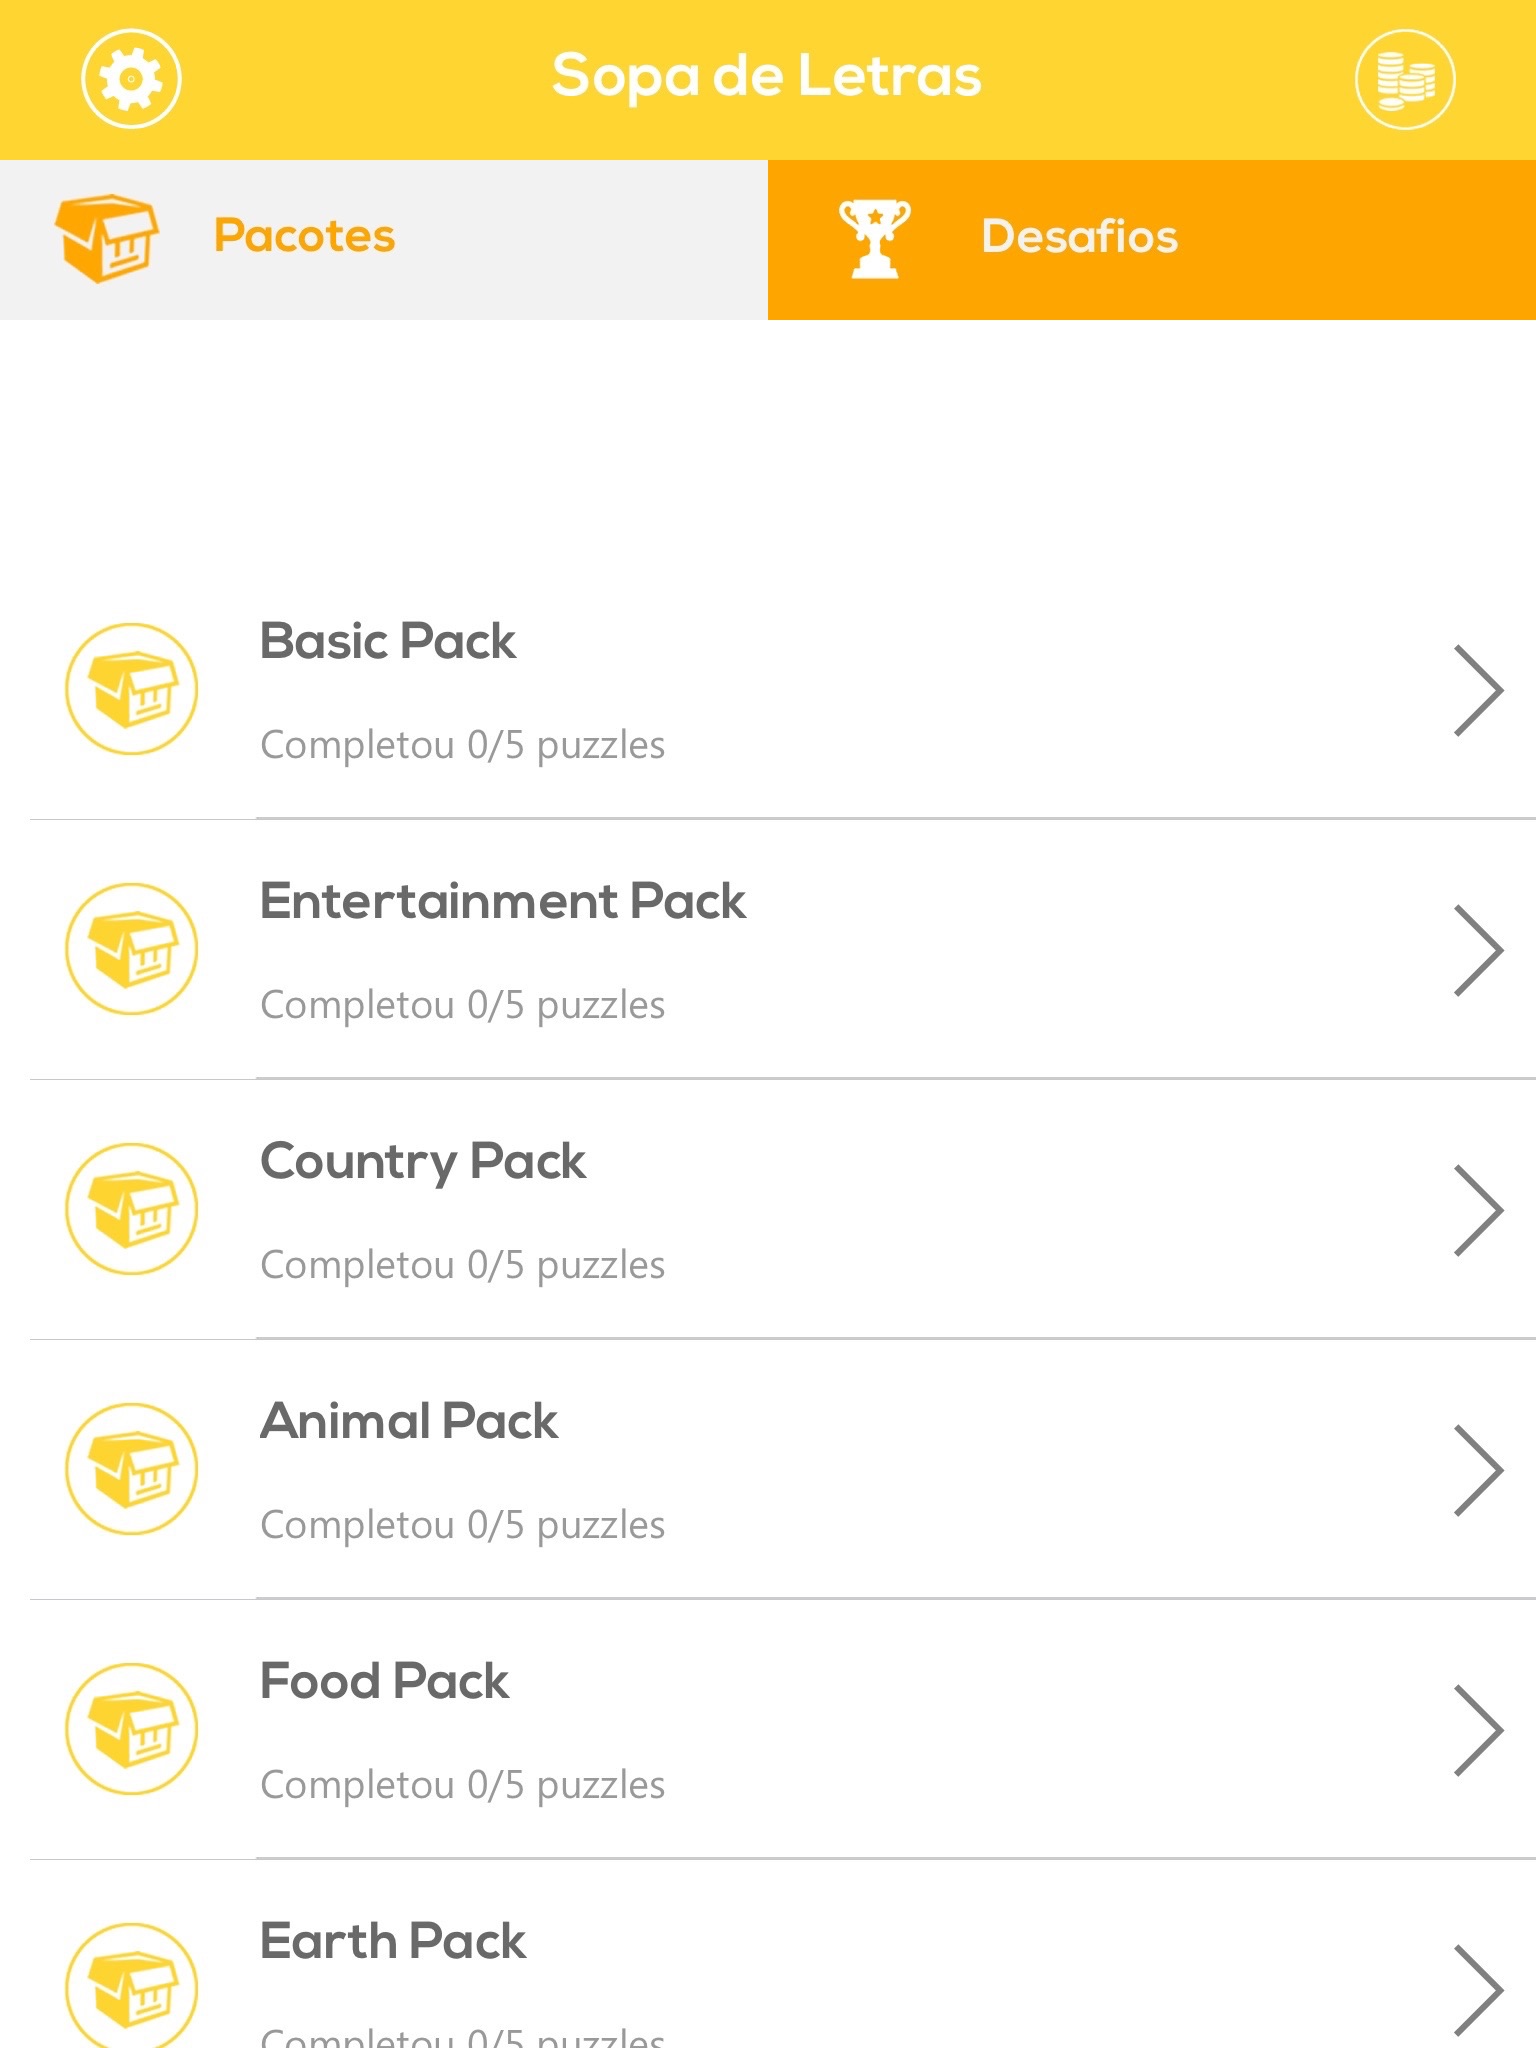Tap the Basic Pack box icon
The width and height of the screenshot is (1536, 2048).
(x=132, y=689)
